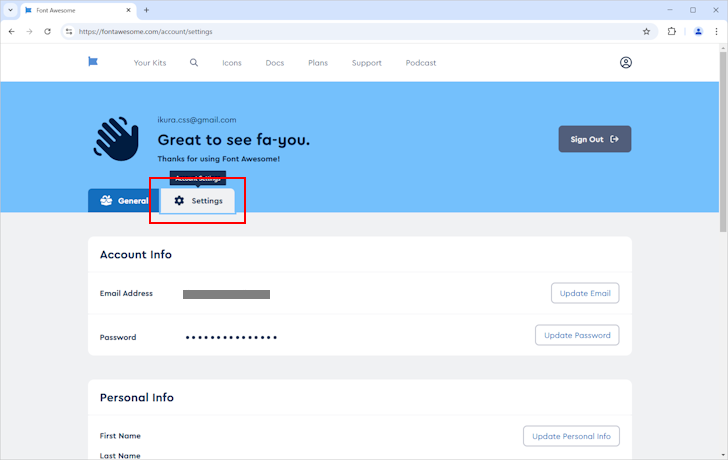Open Your Kits in navigation
Image resolution: width=728 pixels, height=460 pixels.
(x=151, y=63)
